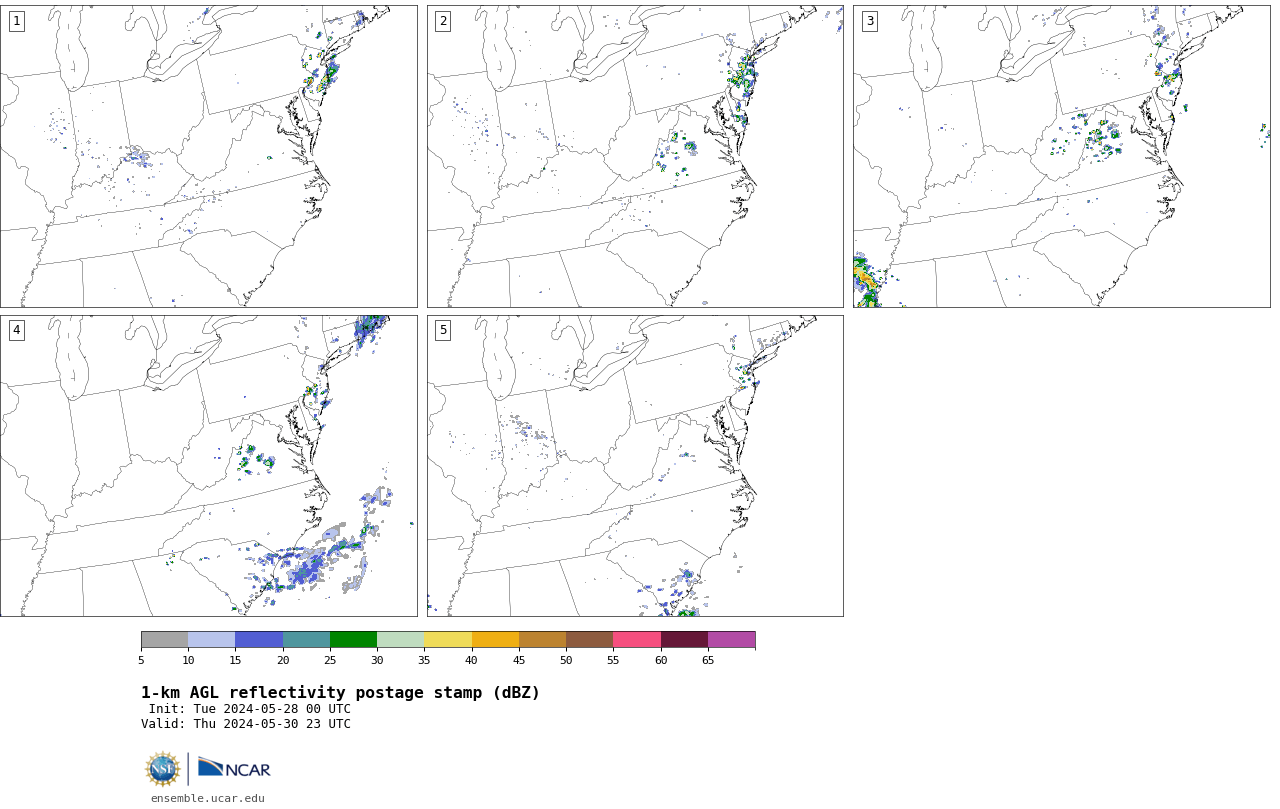Image resolution: width=1280 pixels, height=809 pixels.
Task: Open ensemble member 4 postage stamp map
Action: (x=208, y=466)
